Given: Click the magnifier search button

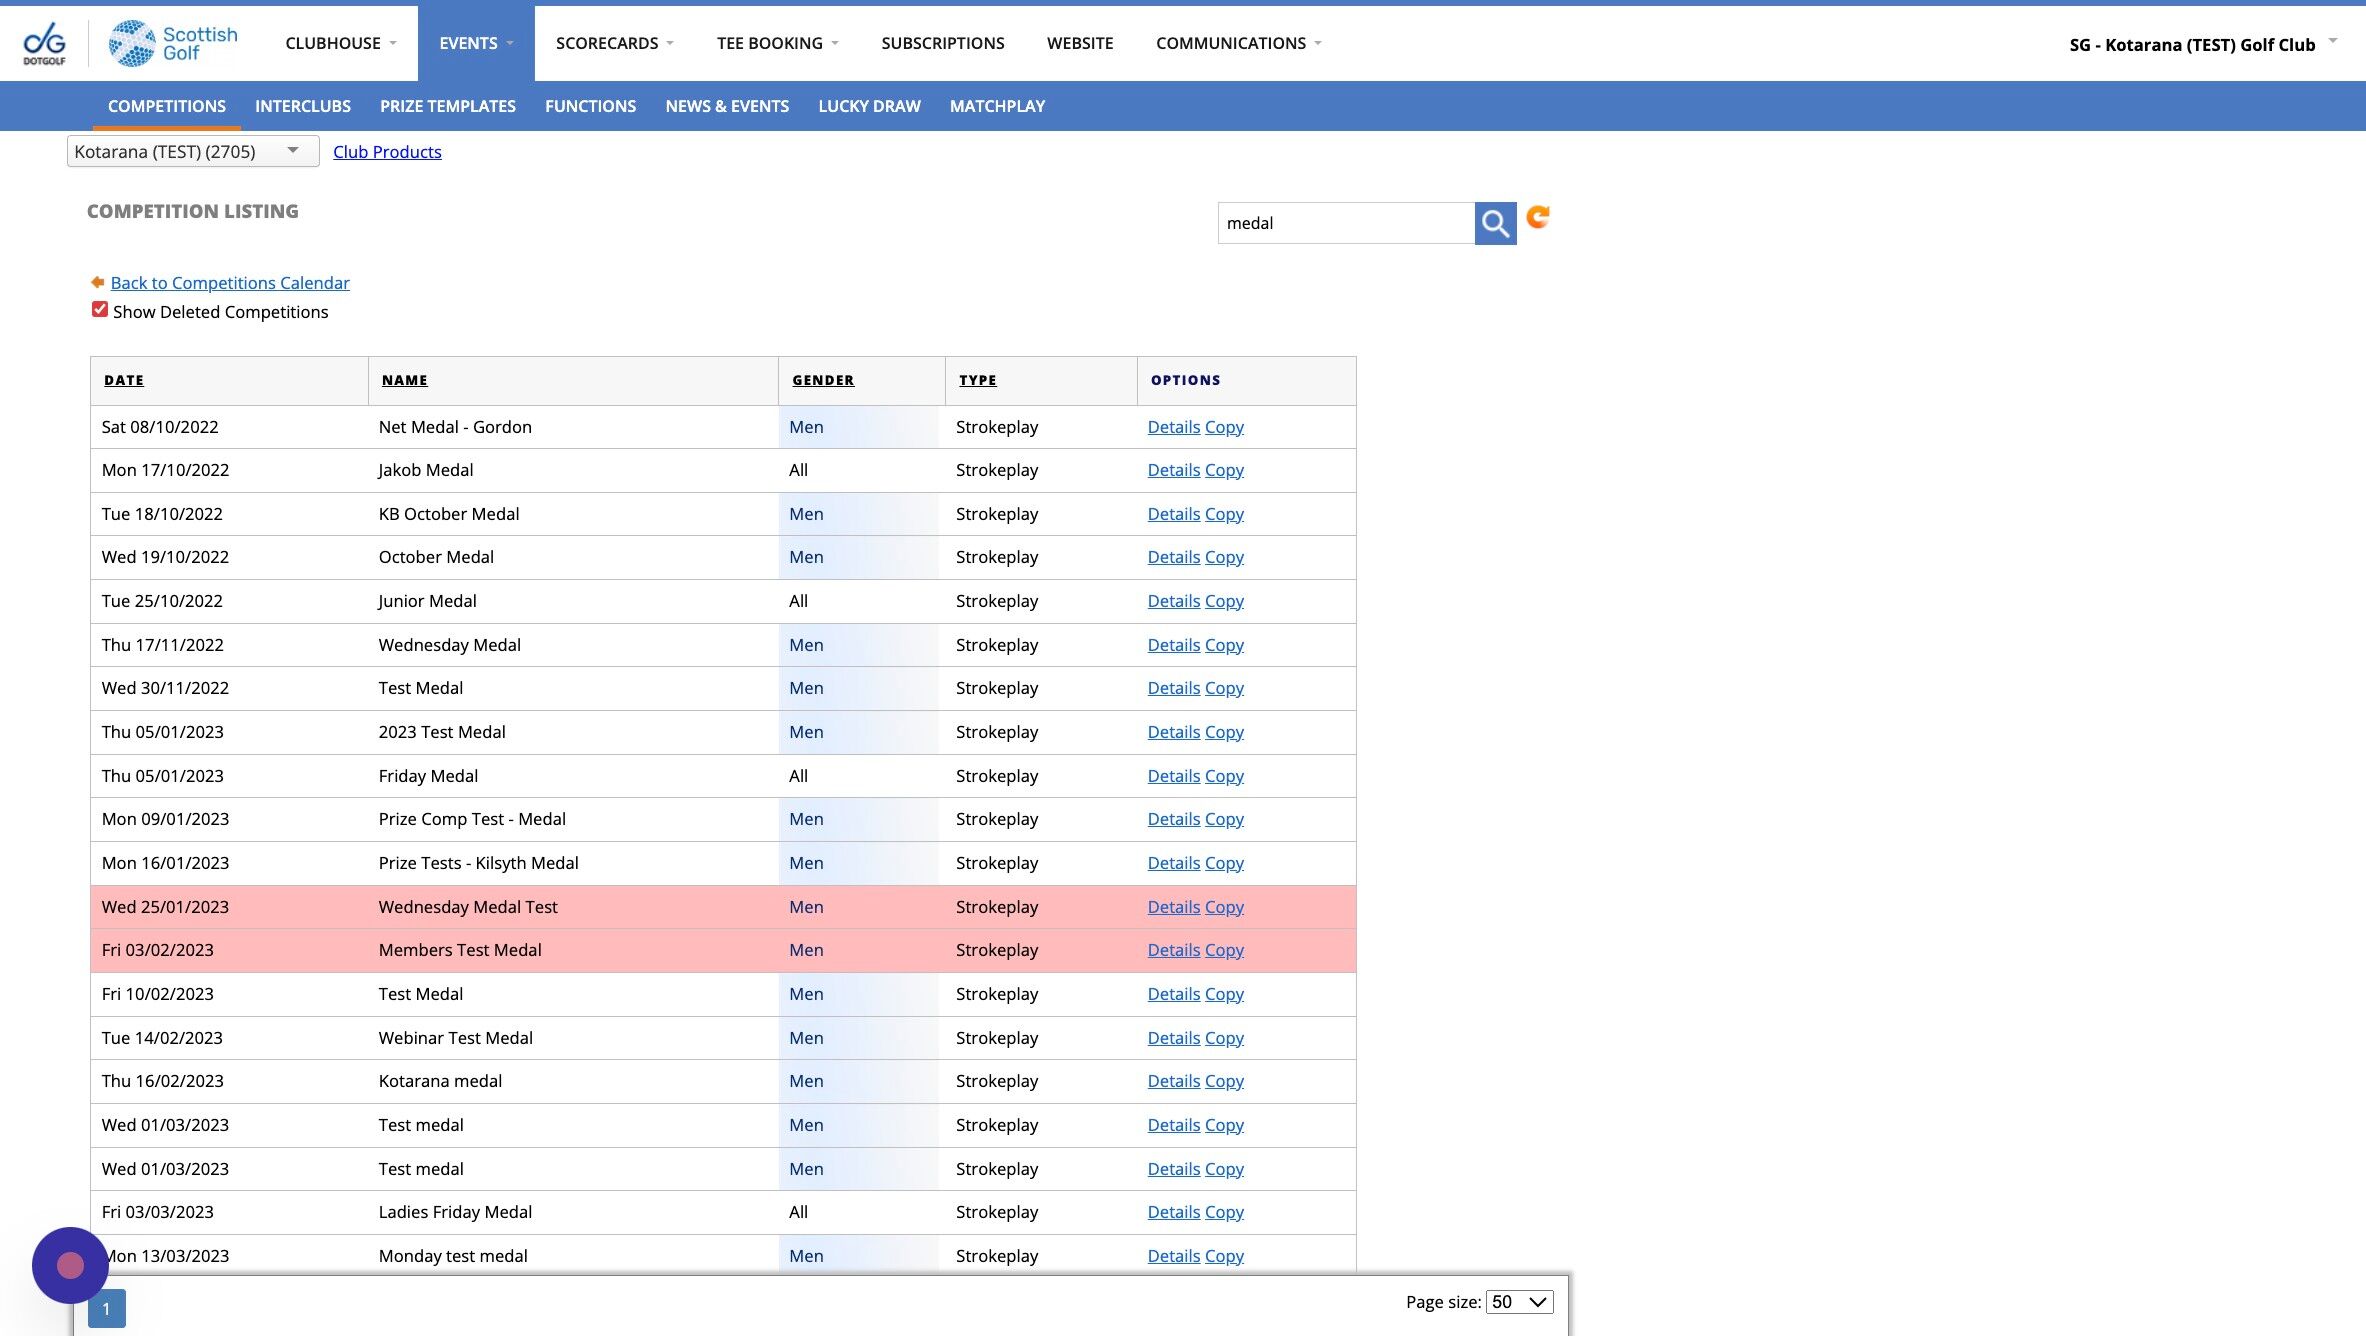Looking at the screenshot, I should [x=1494, y=223].
